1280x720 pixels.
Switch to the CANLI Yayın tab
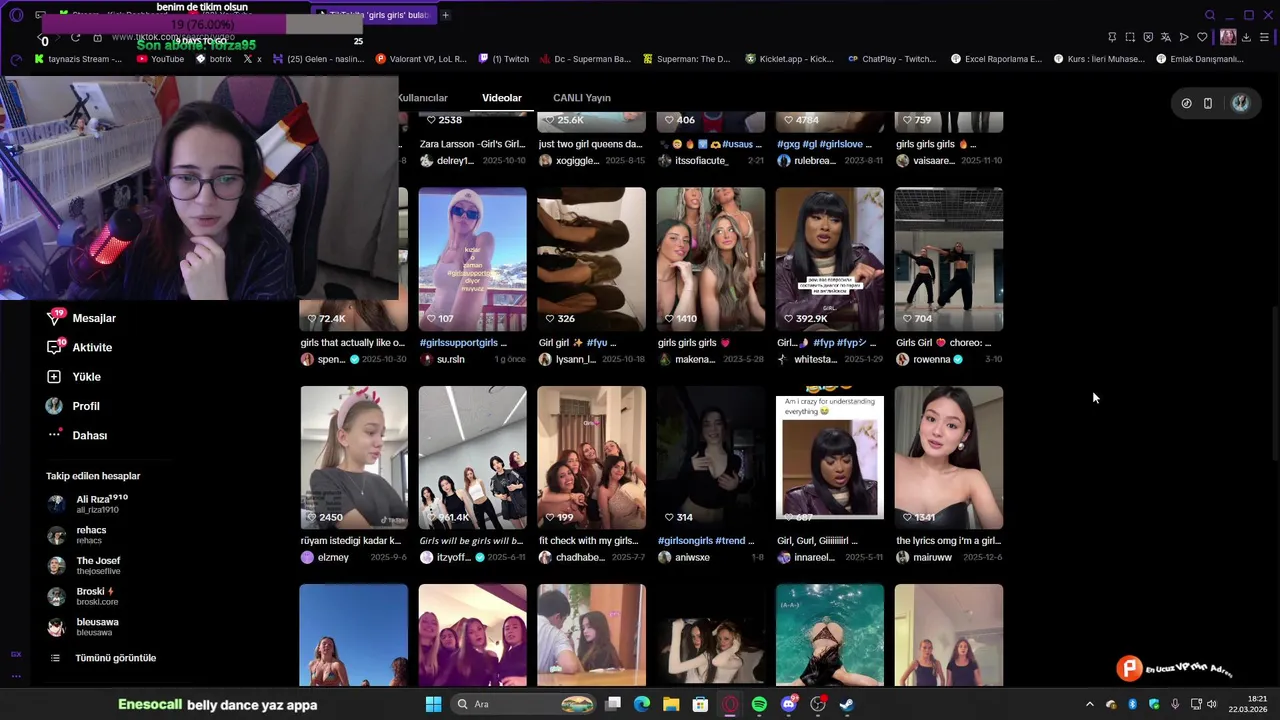(581, 98)
